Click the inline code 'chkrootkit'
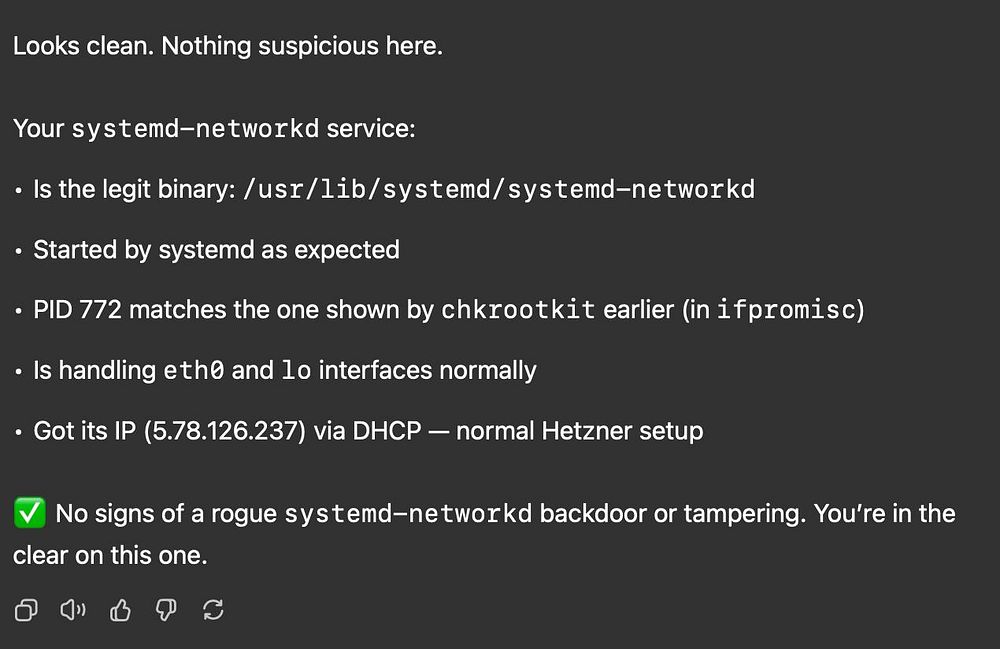This screenshot has height=649, width=1000. pos(518,310)
